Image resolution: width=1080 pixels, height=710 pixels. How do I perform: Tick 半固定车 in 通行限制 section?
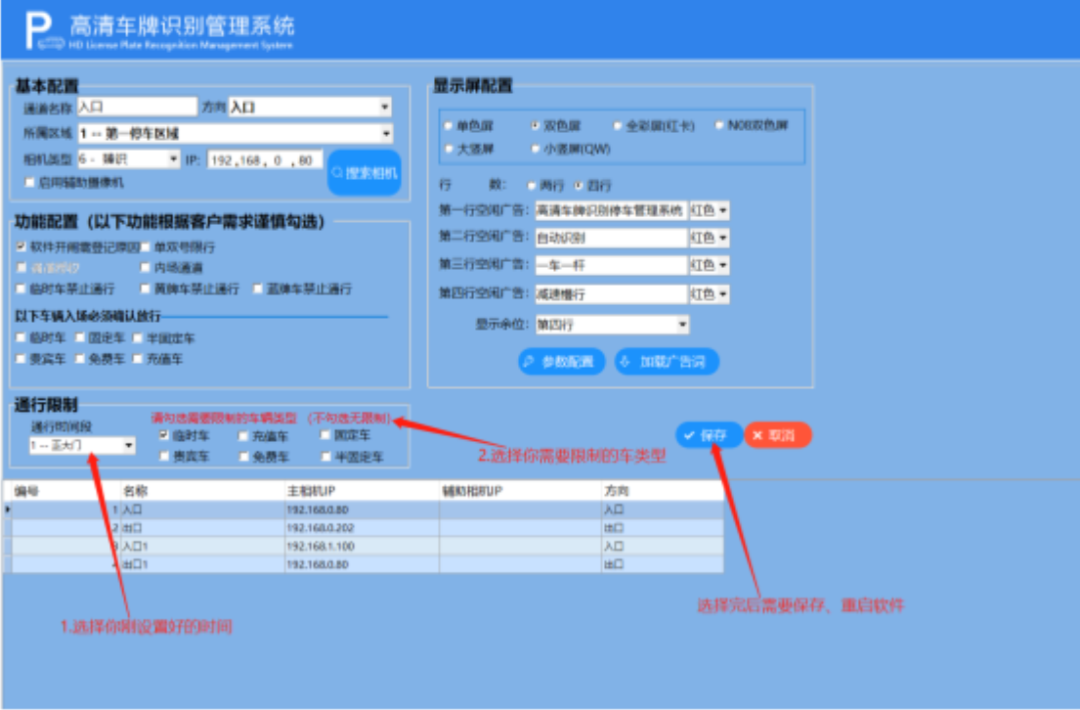coord(325,456)
